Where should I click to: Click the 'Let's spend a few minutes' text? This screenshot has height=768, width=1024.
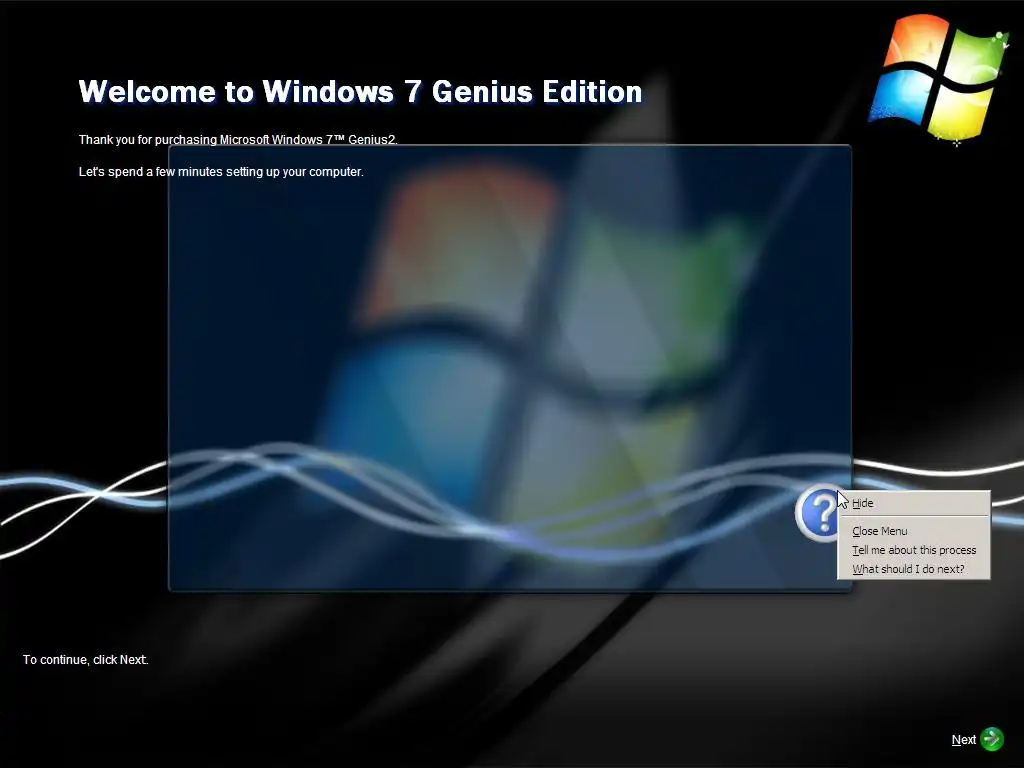(x=221, y=172)
